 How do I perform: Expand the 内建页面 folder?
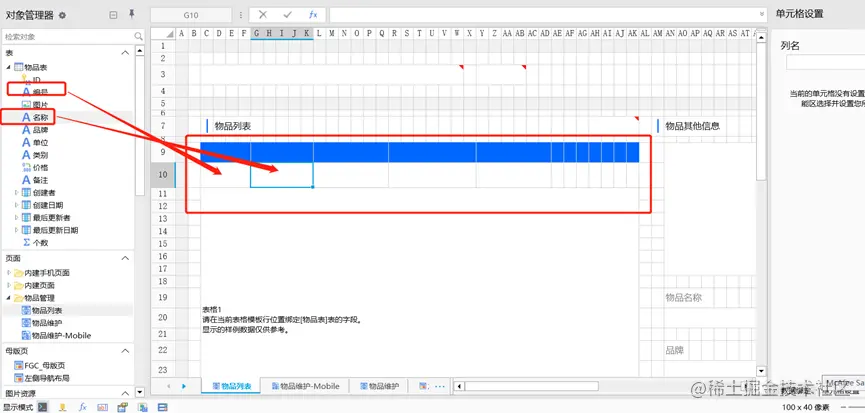(x=8, y=286)
